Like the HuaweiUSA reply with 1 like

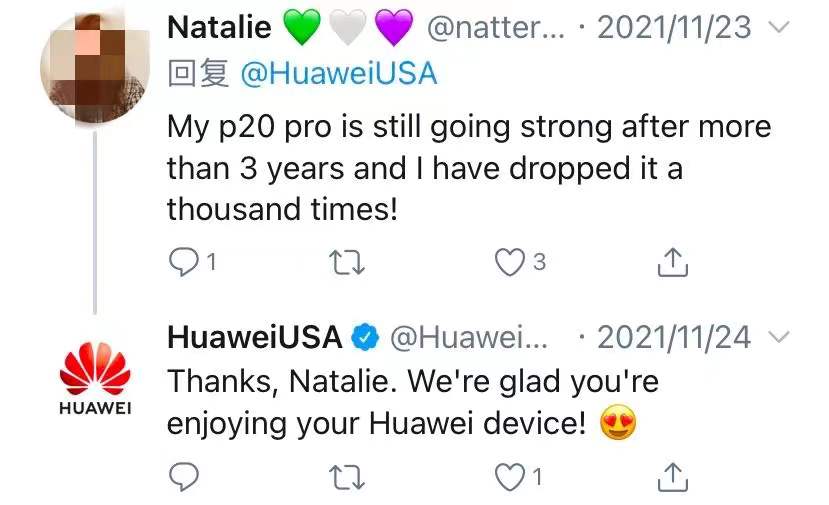pos(510,477)
